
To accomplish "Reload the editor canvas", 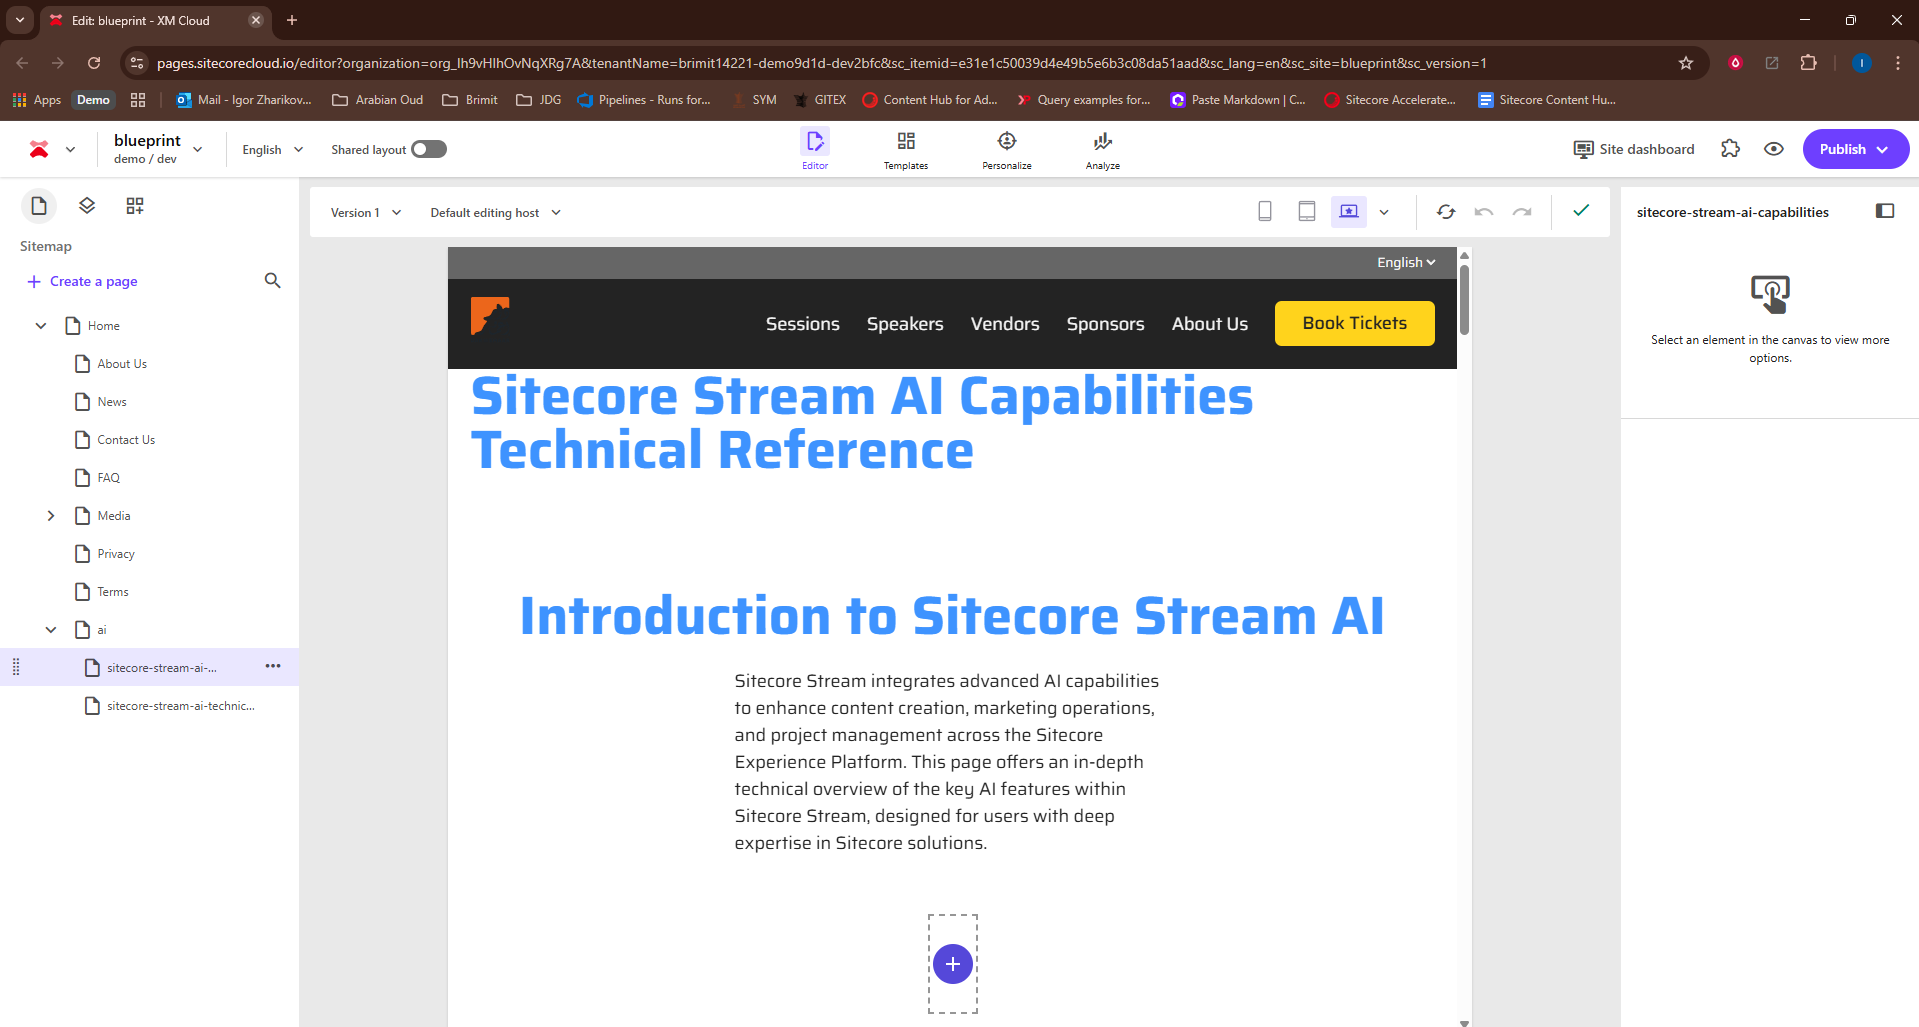I will click(1446, 212).
